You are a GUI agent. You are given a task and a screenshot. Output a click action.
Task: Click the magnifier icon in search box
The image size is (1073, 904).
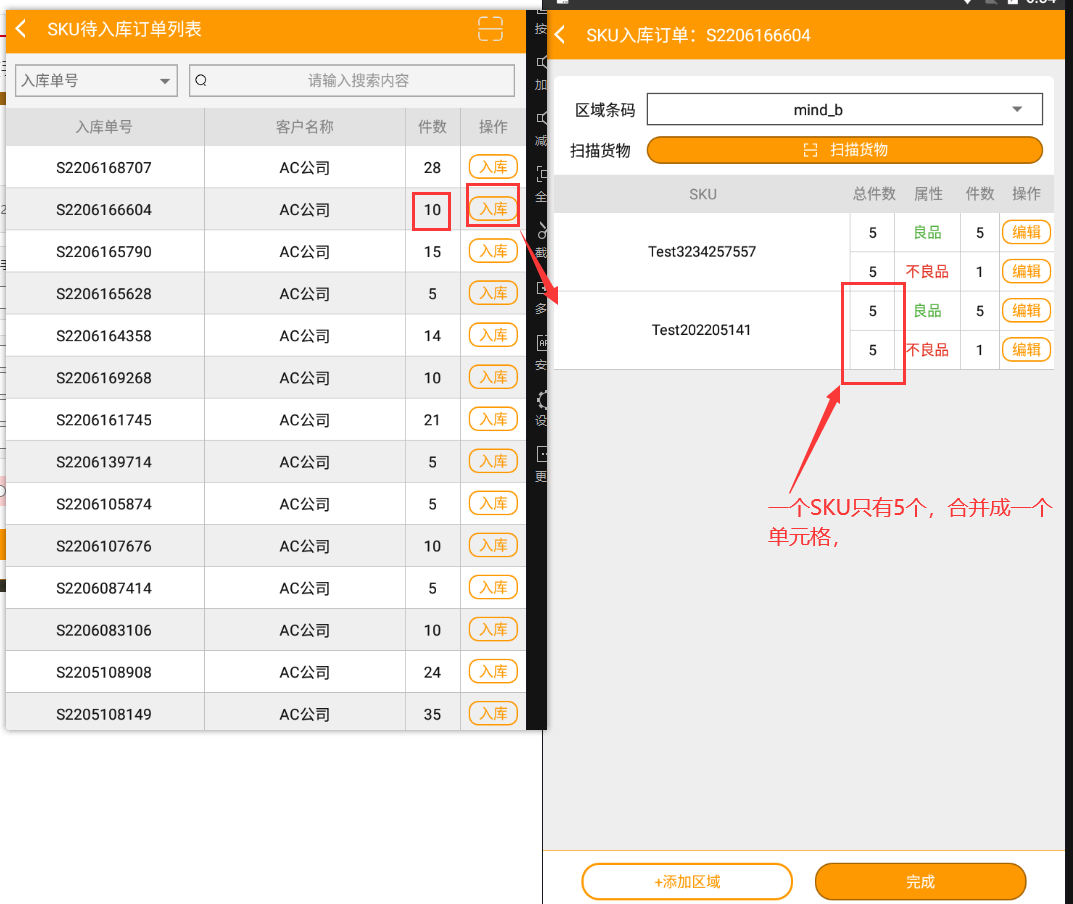coord(201,81)
